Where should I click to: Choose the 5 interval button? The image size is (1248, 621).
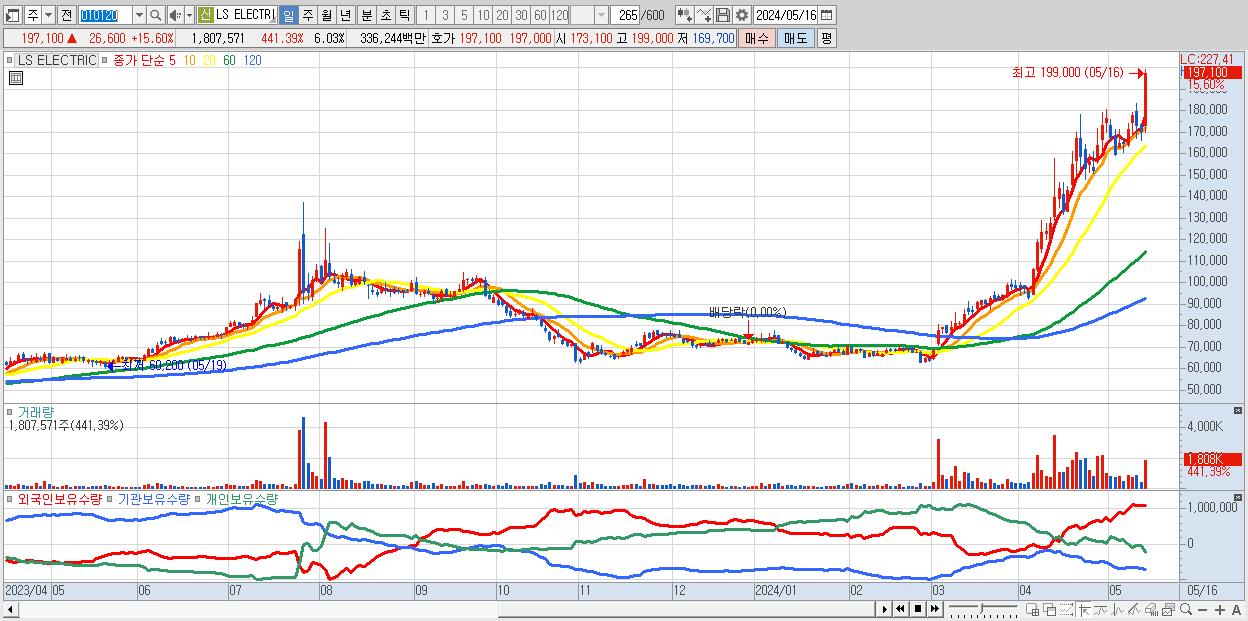[464, 15]
